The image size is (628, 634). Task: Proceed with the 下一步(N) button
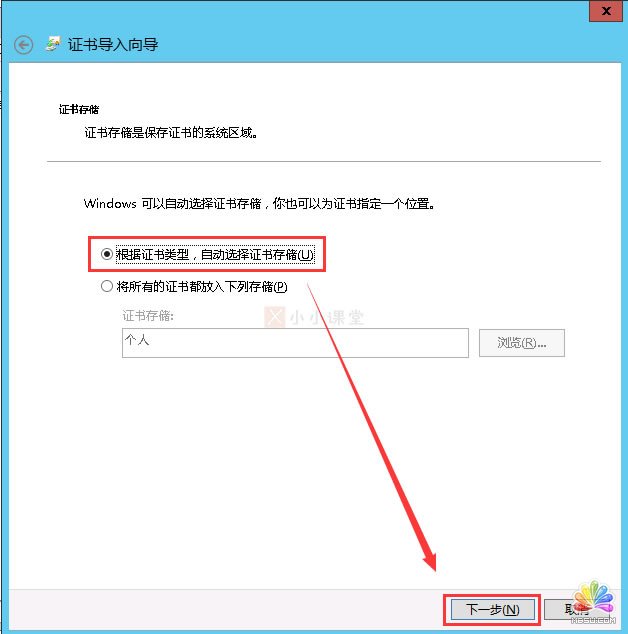493,609
